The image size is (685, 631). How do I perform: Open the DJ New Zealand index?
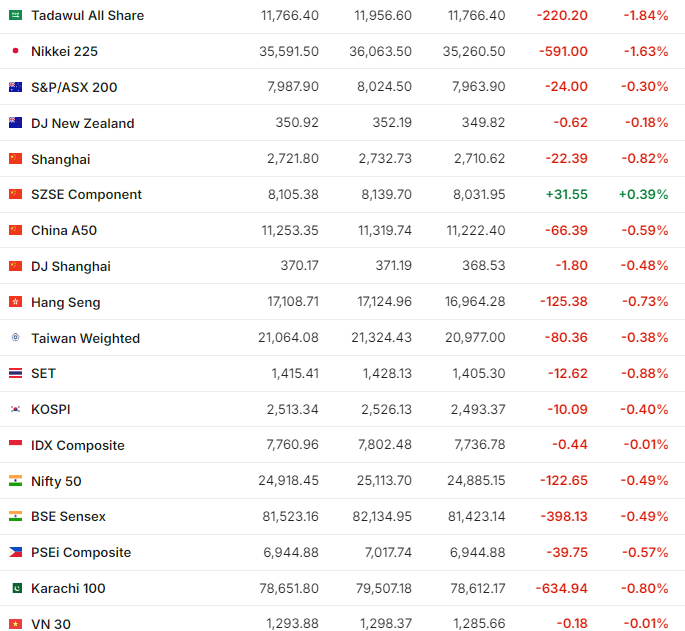tap(82, 123)
